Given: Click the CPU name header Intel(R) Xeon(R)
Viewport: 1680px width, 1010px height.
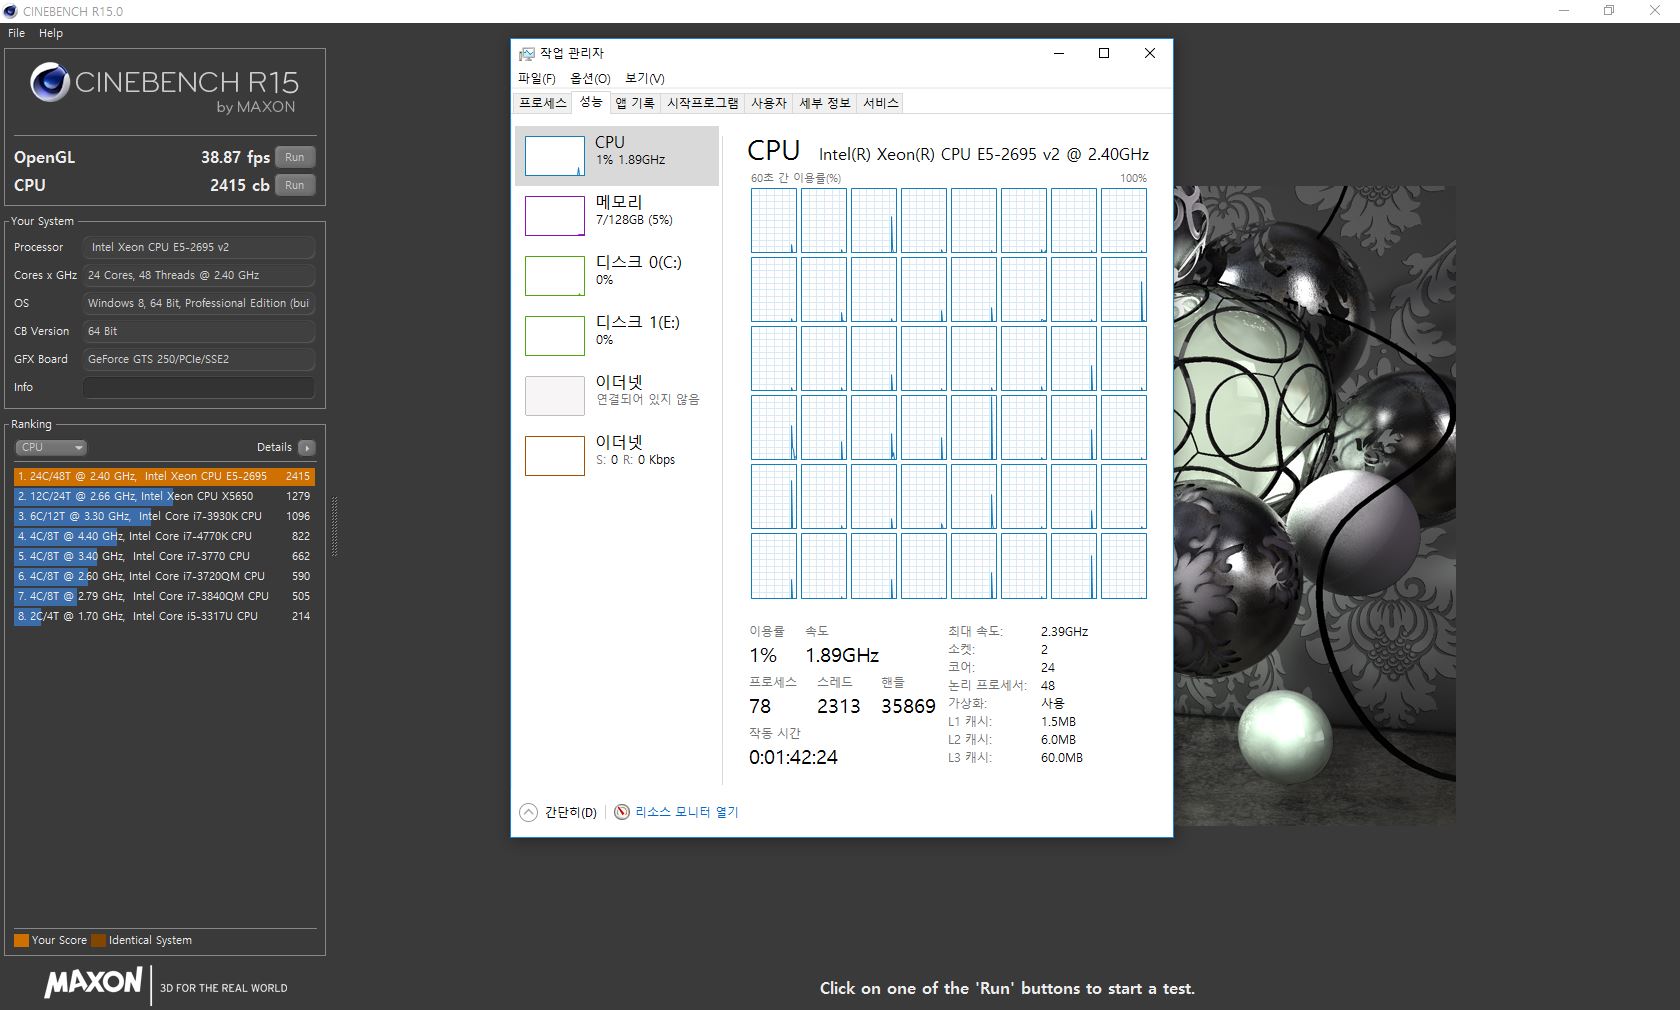Looking at the screenshot, I should tap(984, 154).
